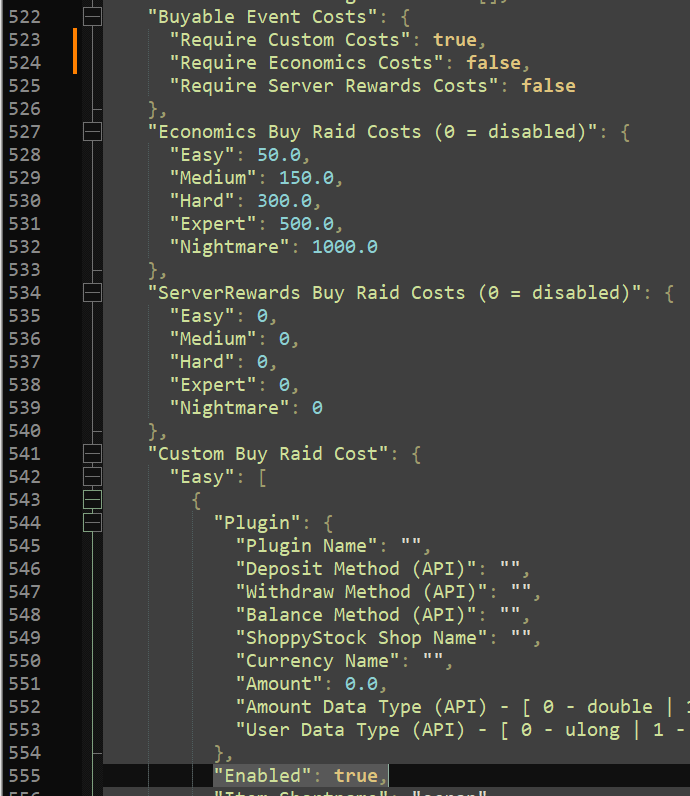Click the empty "Plugin Name" string value
This screenshot has height=796, width=690.
click(x=411, y=546)
